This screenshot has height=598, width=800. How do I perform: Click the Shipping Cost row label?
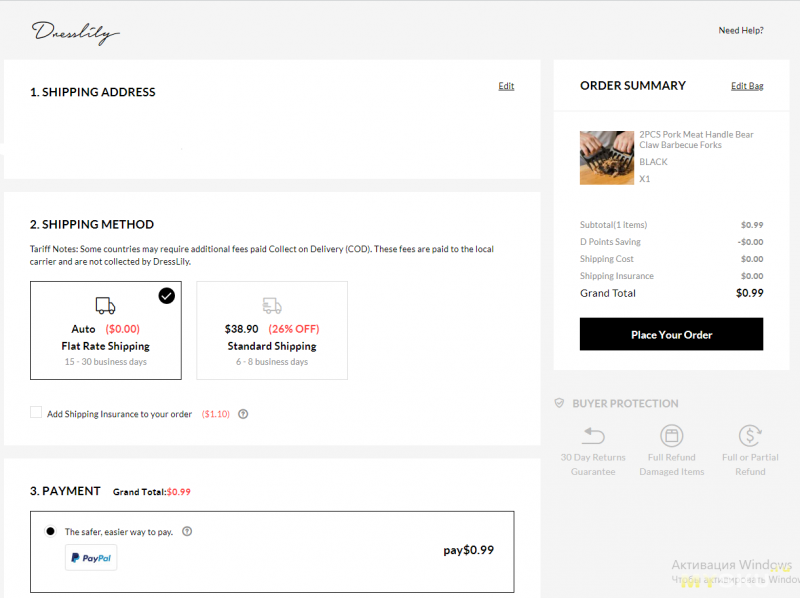coord(607,259)
